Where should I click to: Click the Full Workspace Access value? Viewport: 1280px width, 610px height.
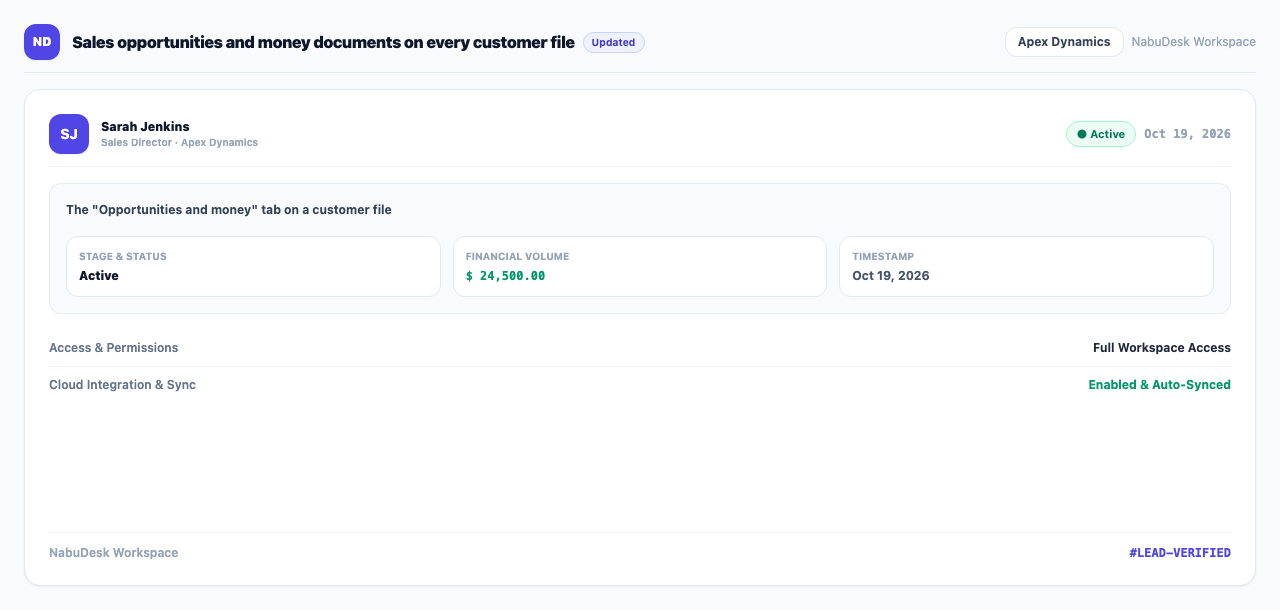[1162, 348]
